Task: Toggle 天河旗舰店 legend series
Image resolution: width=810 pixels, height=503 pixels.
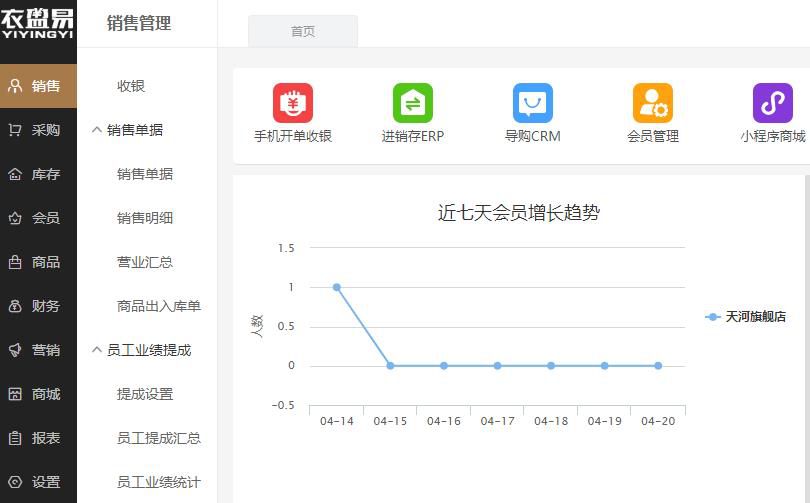Action: 746,317
